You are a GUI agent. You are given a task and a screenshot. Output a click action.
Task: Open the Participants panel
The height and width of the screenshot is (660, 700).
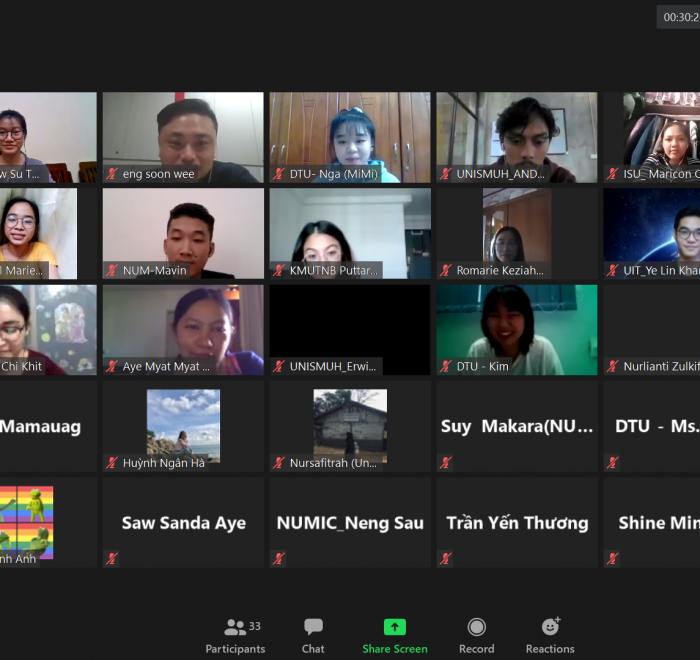[235, 635]
